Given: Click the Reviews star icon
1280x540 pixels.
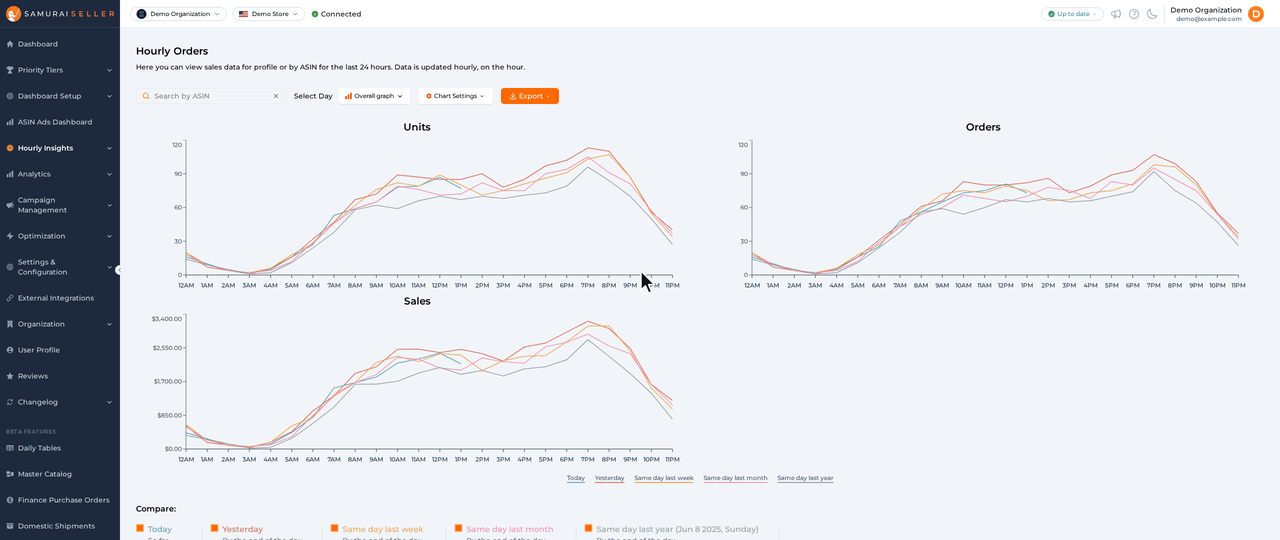Looking at the screenshot, I should point(10,376).
